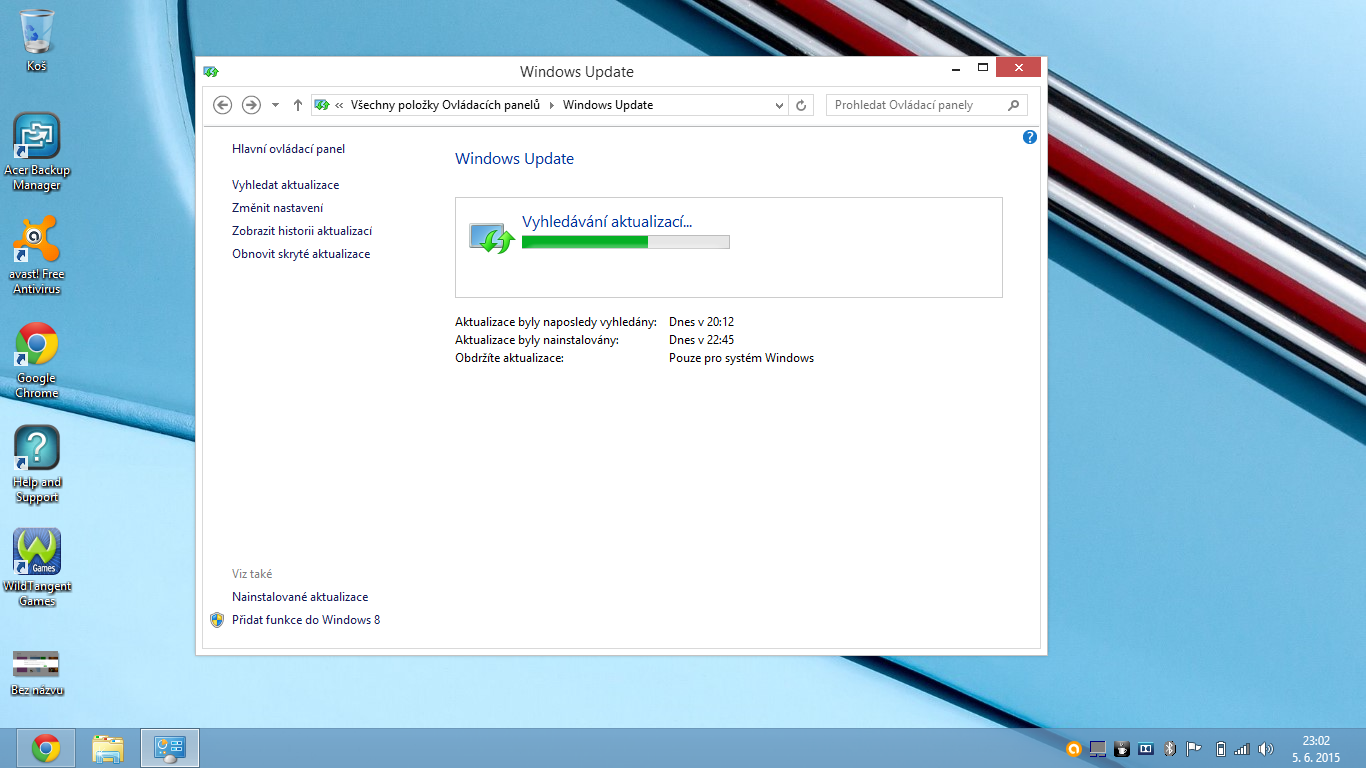Image resolution: width=1366 pixels, height=768 pixels.
Task: Open Změnit nastavení link
Action: tap(277, 208)
